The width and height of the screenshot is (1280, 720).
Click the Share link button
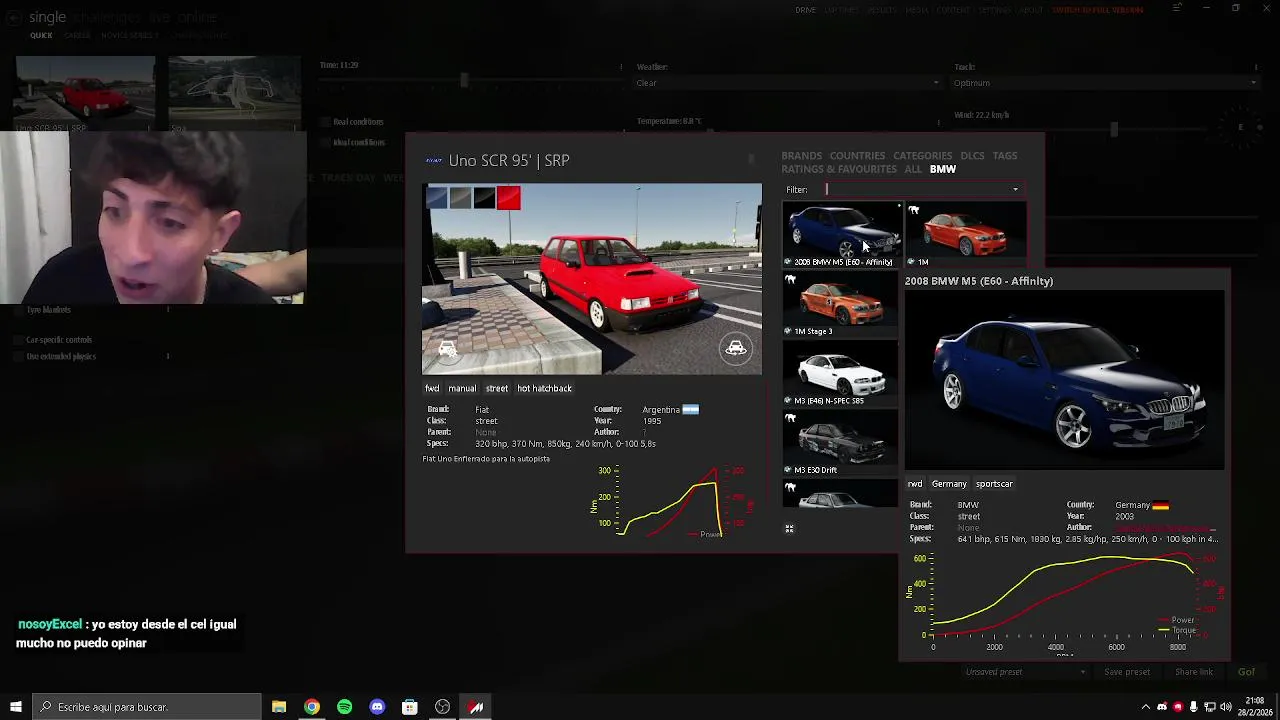[x=1194, y=672]
